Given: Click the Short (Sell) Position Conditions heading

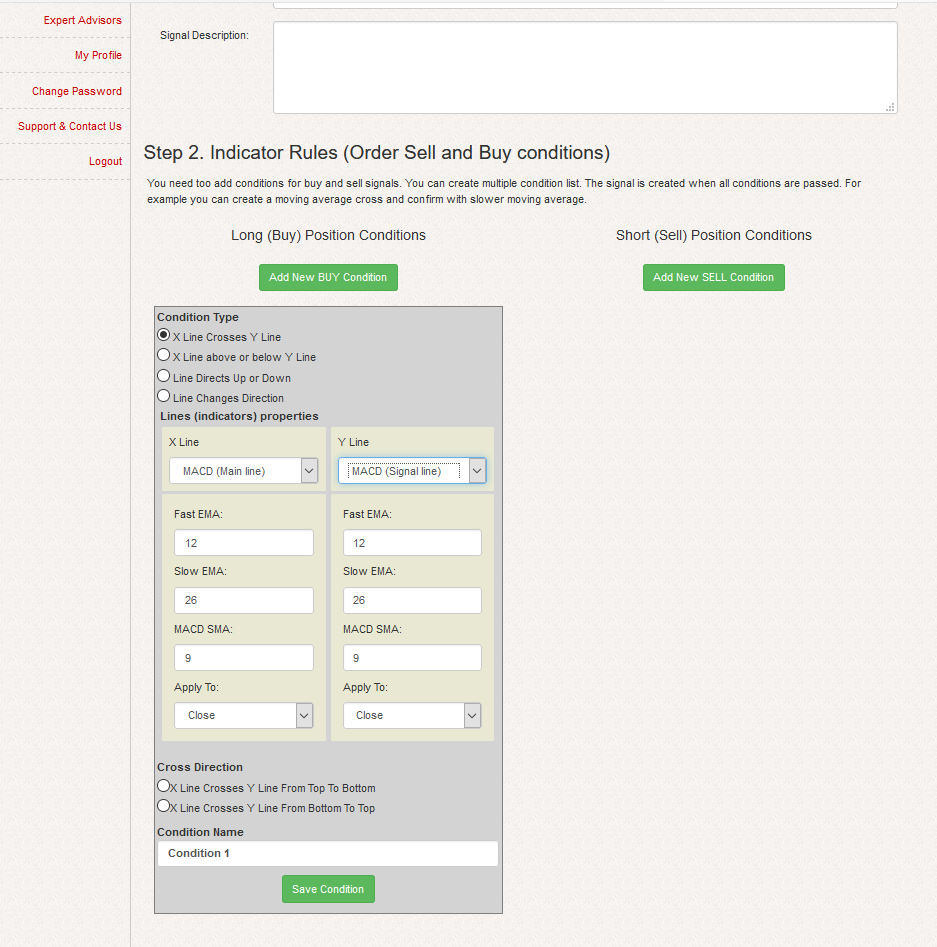Looking at the screenshot, I should click(713, 236).
